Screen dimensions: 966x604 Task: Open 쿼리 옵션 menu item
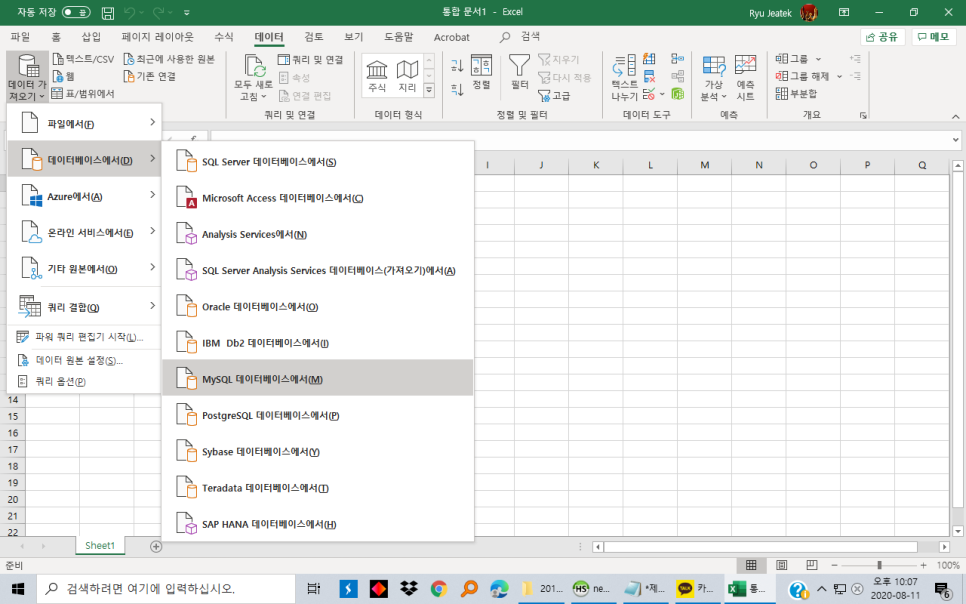84,382
